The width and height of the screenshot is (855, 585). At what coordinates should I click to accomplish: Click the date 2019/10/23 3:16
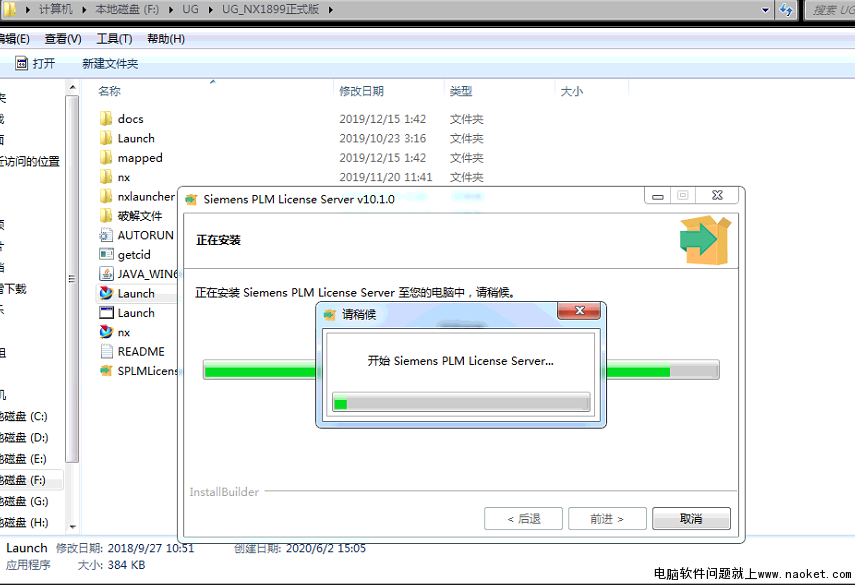pos(382,138)
